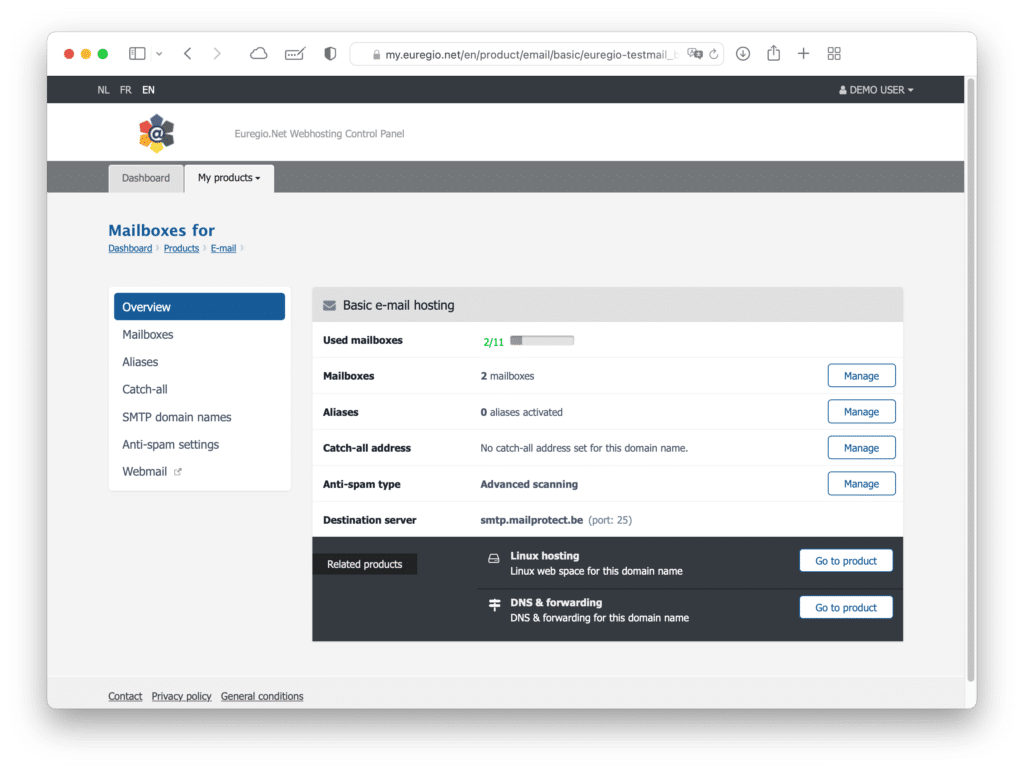Open the browser Share icon
Screen dimensions: 1024x771
point(773,53)
